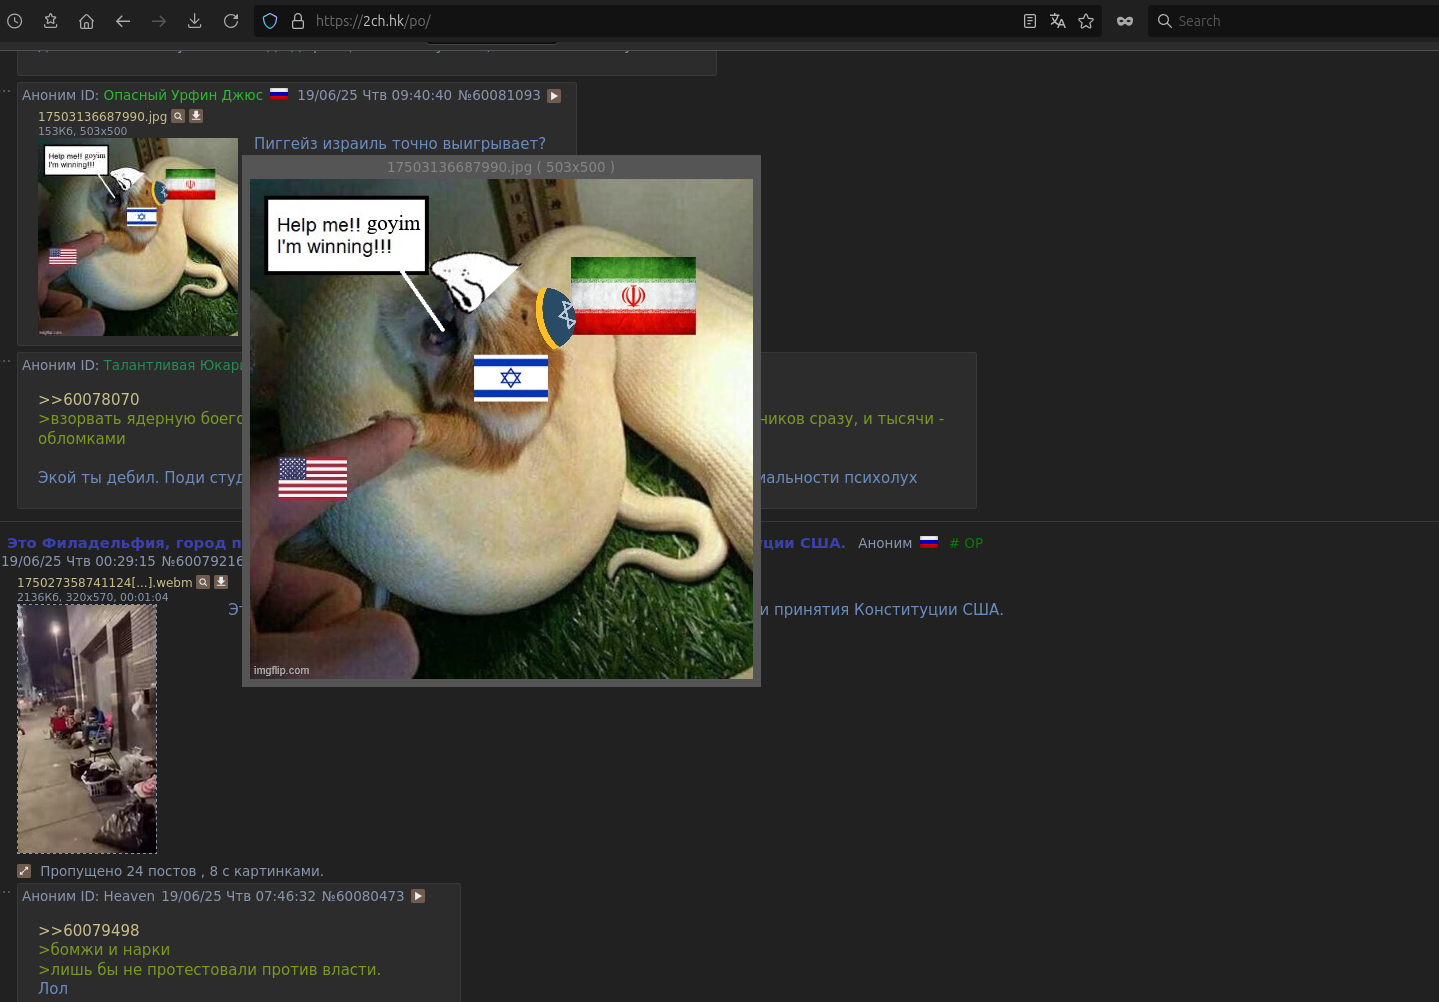Viewport: 1439px width, 1002px height.
Task: Open reply menu arrow for post №60080473
Action: 418,896
